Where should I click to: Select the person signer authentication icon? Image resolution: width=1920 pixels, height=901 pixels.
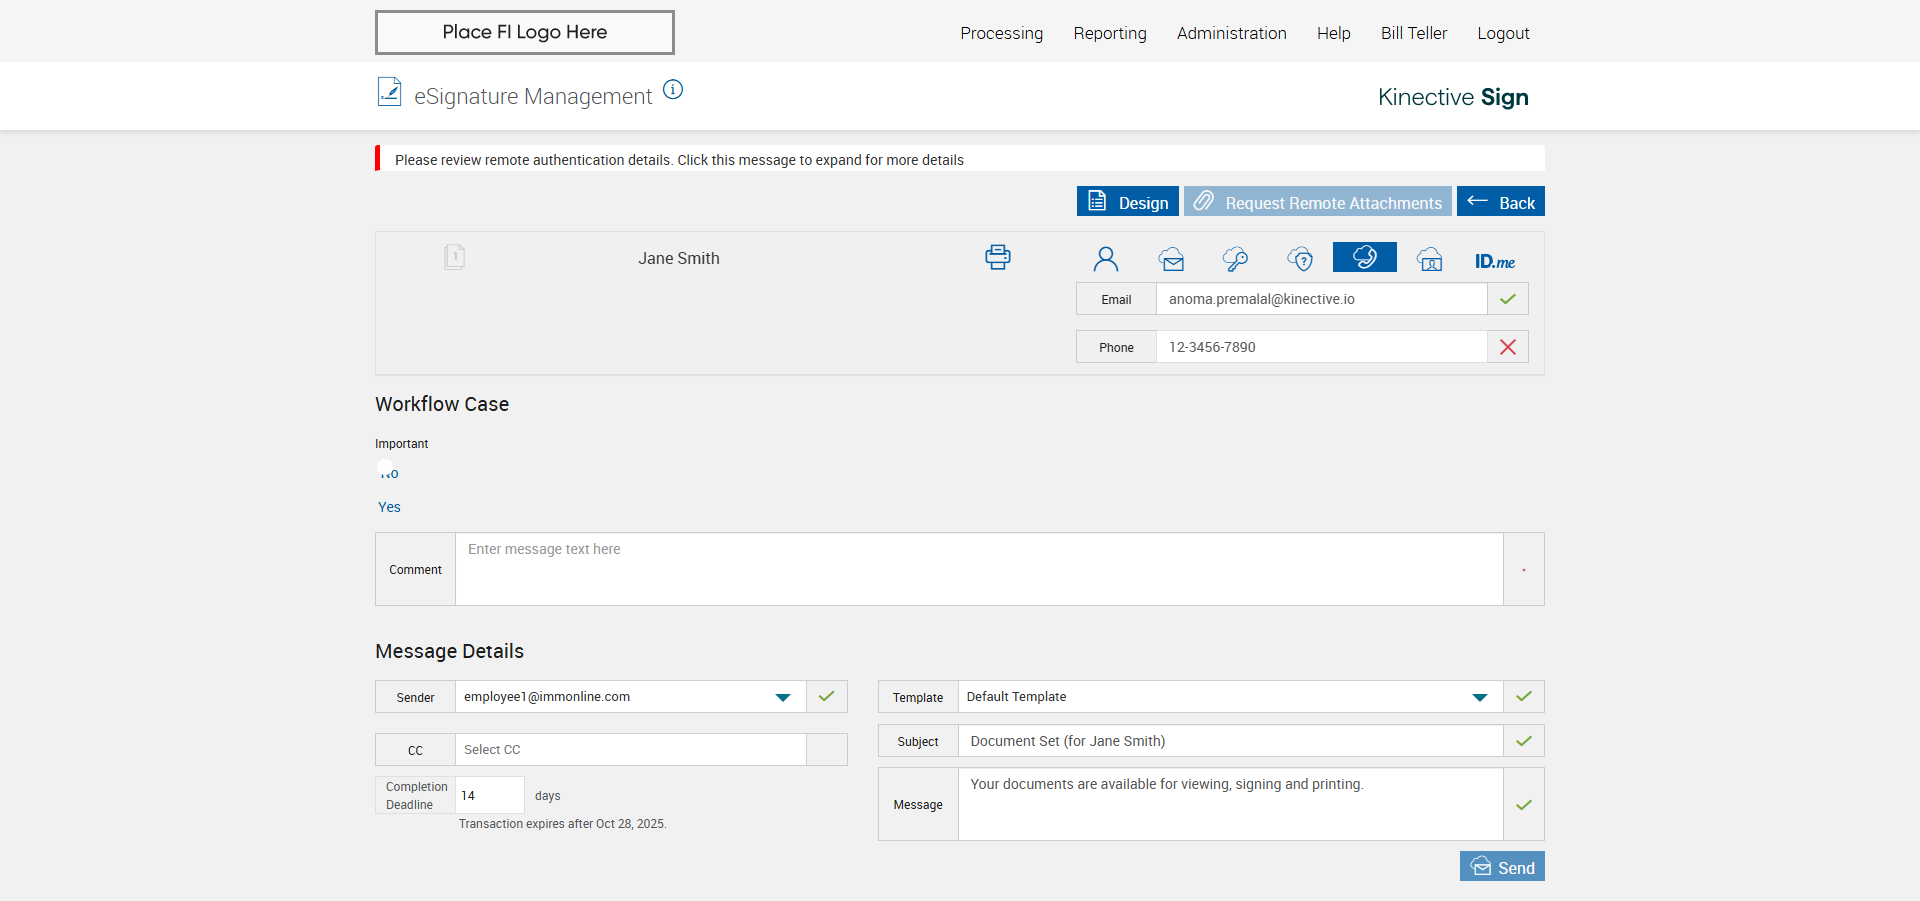click(1105, 259)
